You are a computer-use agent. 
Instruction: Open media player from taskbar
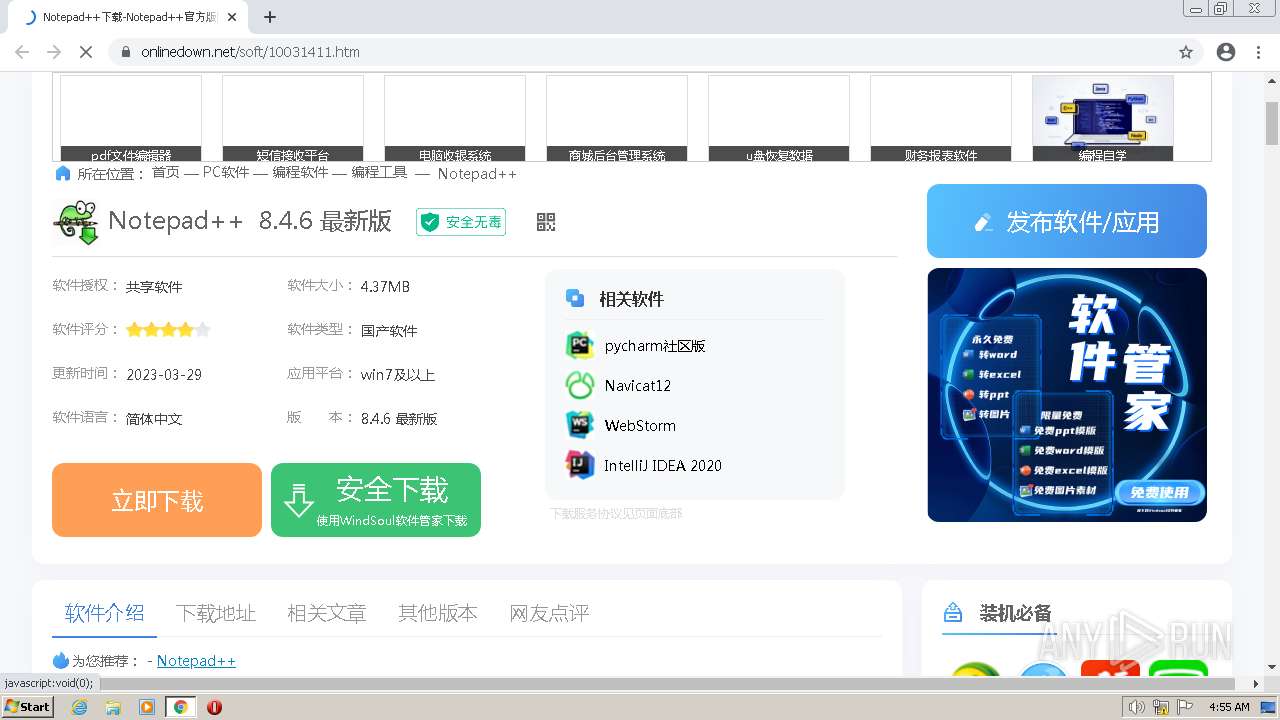147,707
